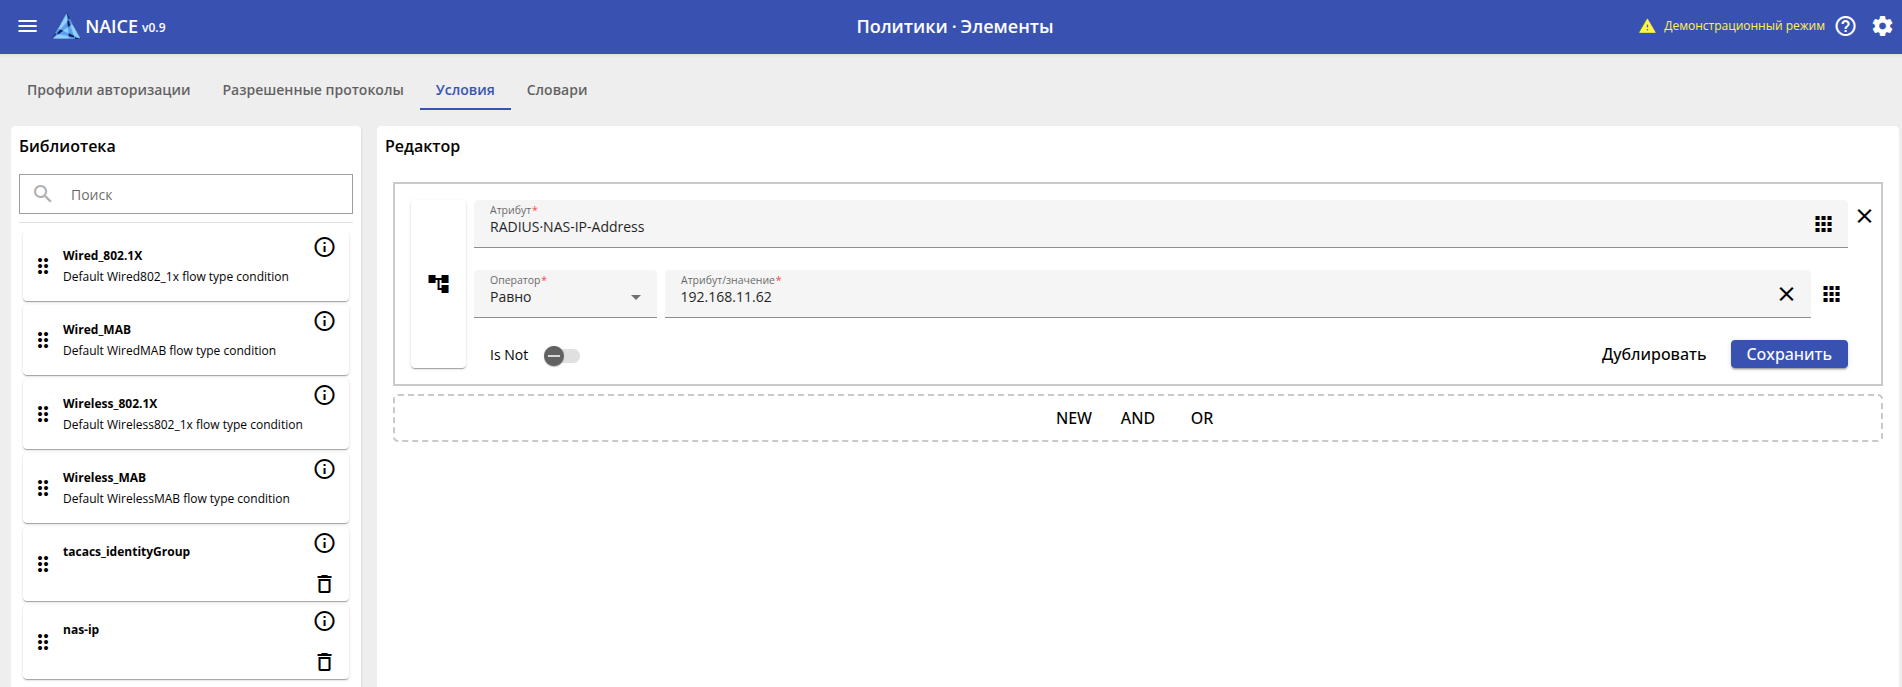Viewport: 1902px width, 687px height.
Task: Open the Профили авторизации tab
Action: (x=108, y=90)
